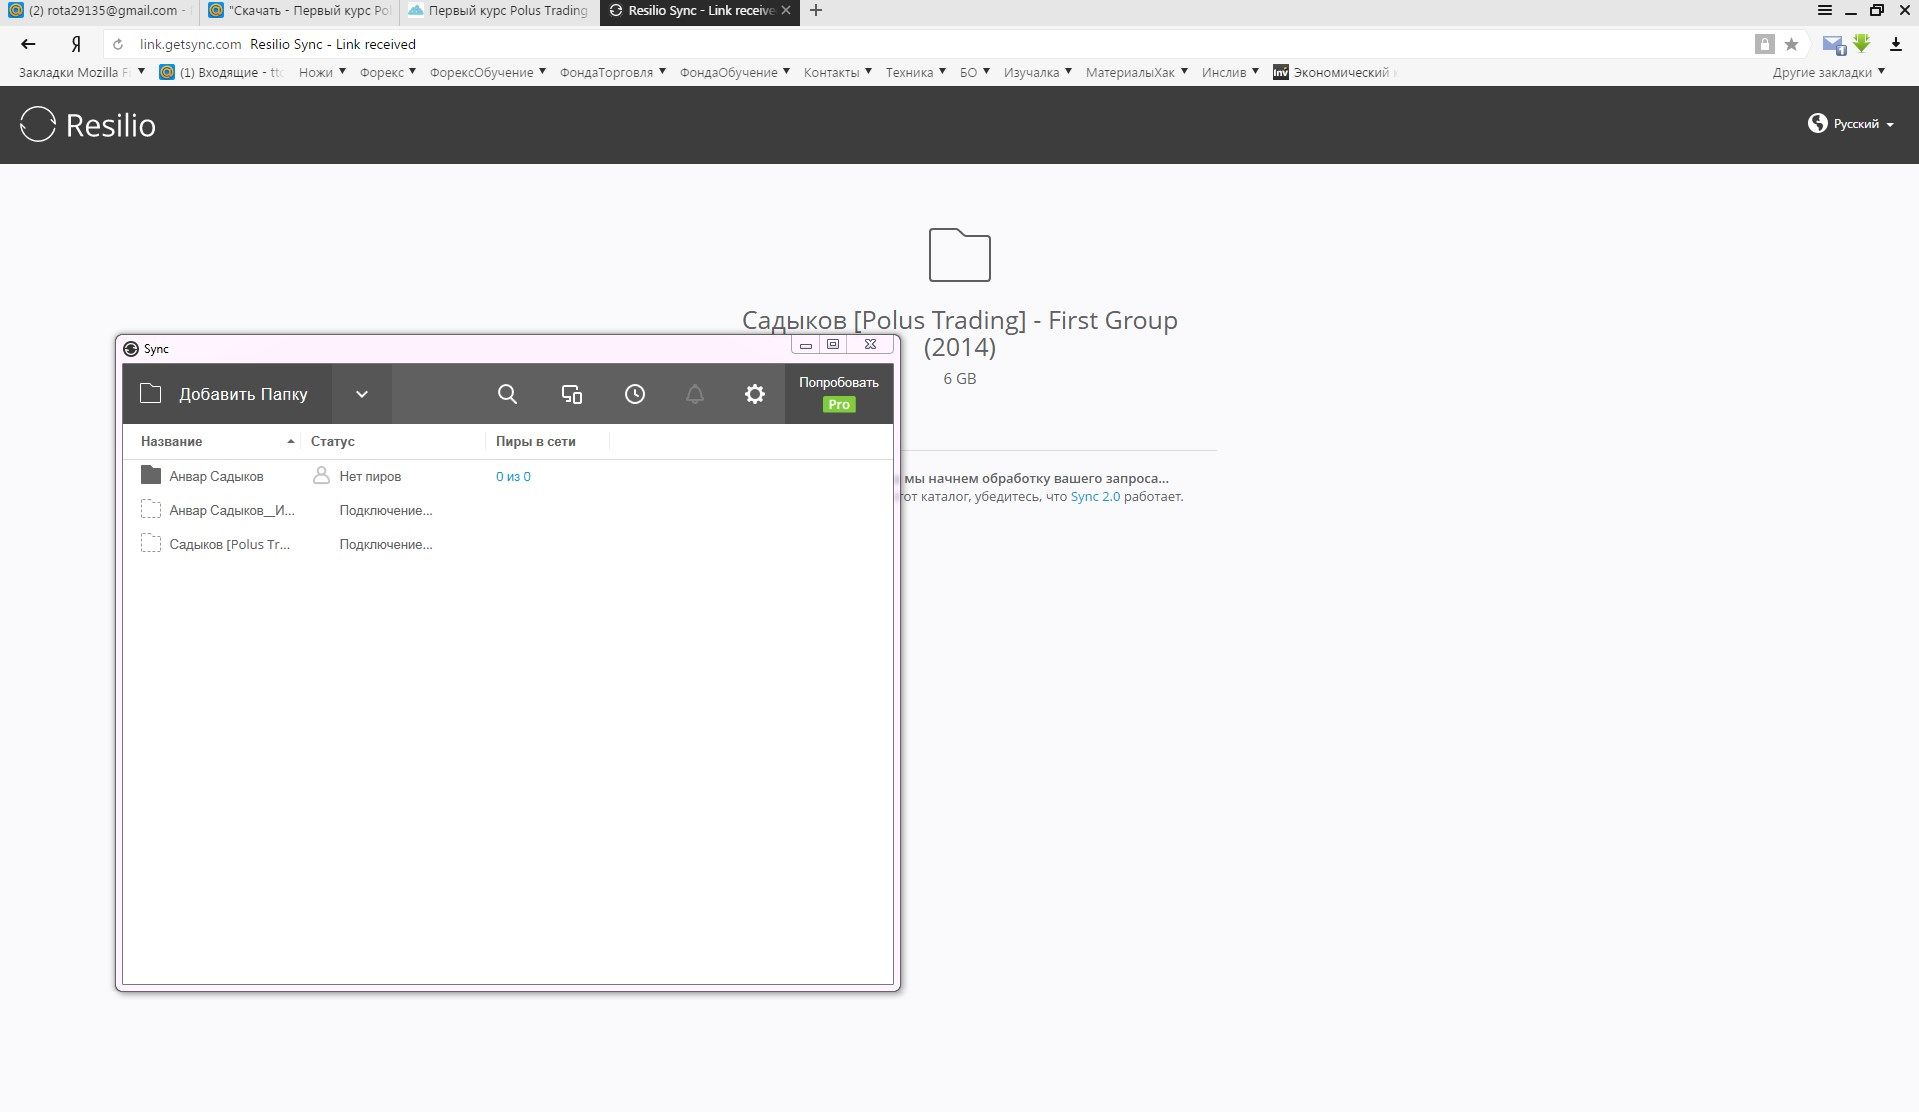Expand the ФондаОбучение bookmarks folder
This screenshot has width=1919, height=1112.
tap(735, 72)
